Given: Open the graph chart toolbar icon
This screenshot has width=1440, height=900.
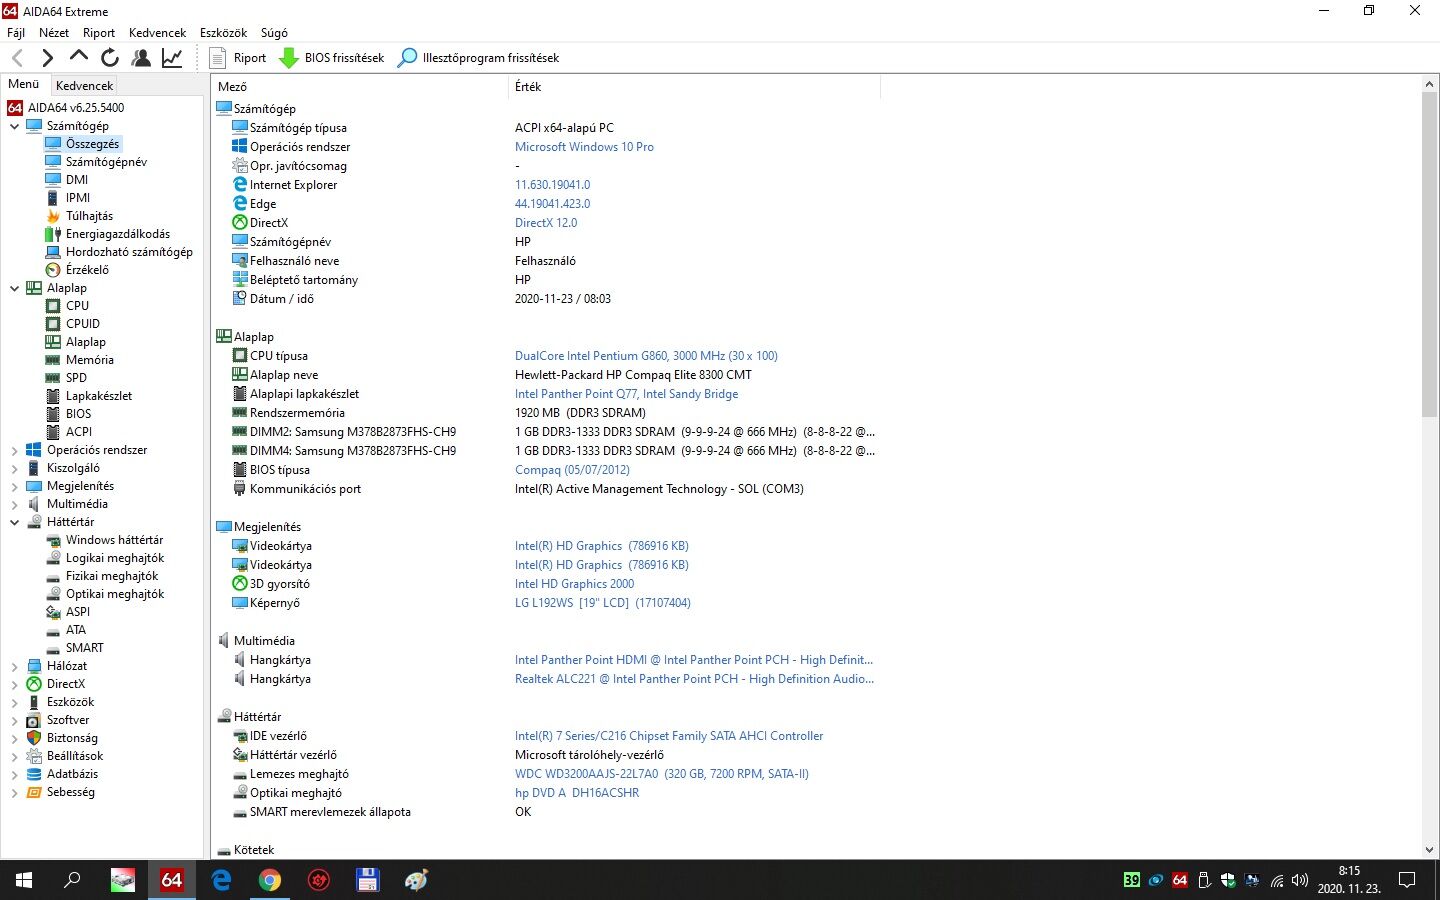Looking at the screenshot, I should pyautogui.click(x=172, y=58).
